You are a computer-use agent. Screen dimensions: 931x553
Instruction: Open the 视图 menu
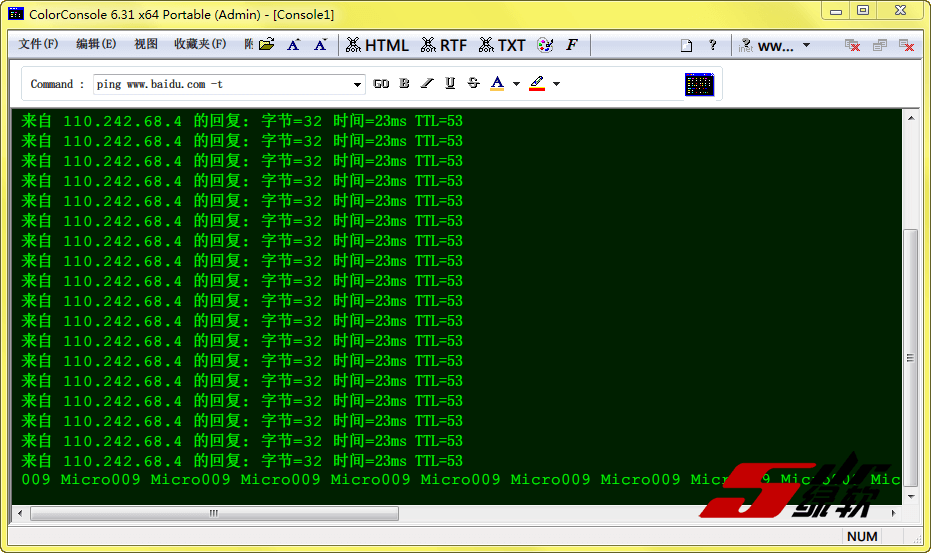146,45
